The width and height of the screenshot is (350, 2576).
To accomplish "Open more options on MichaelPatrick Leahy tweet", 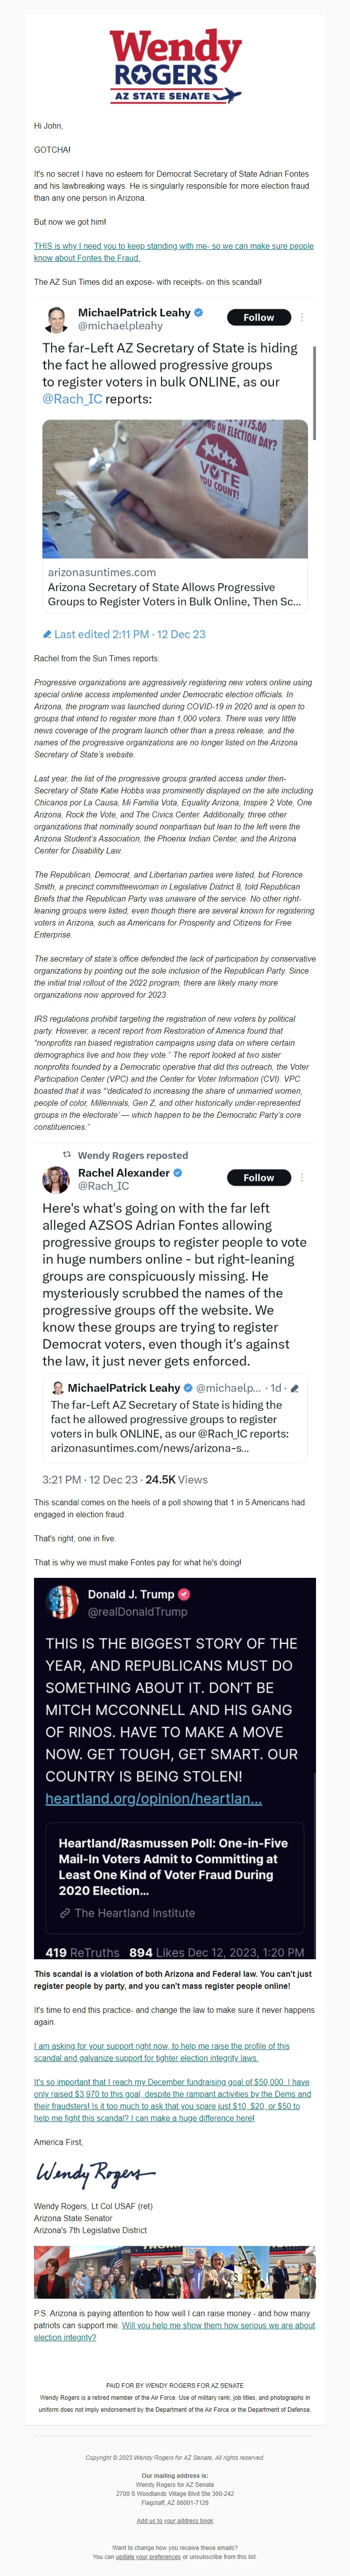I will click(303, 317).
